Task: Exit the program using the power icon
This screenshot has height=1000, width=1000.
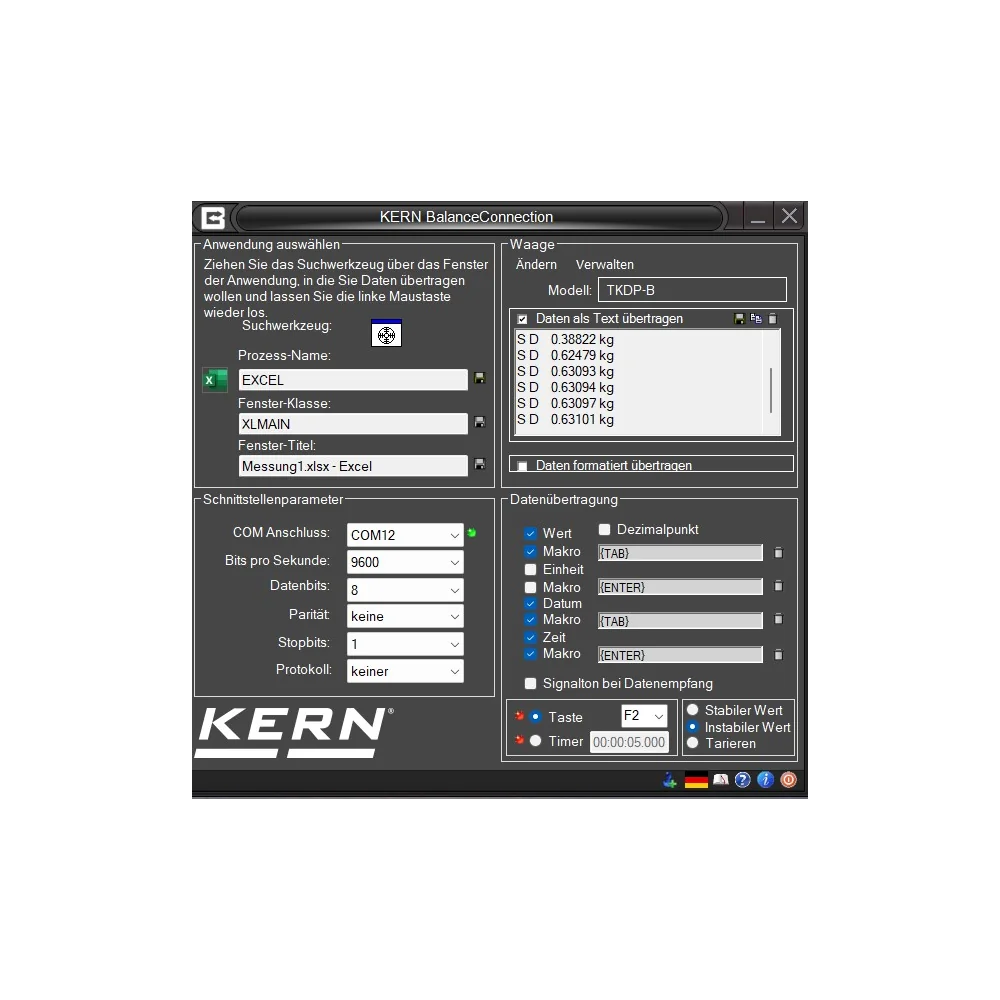Action: [788, 779]
